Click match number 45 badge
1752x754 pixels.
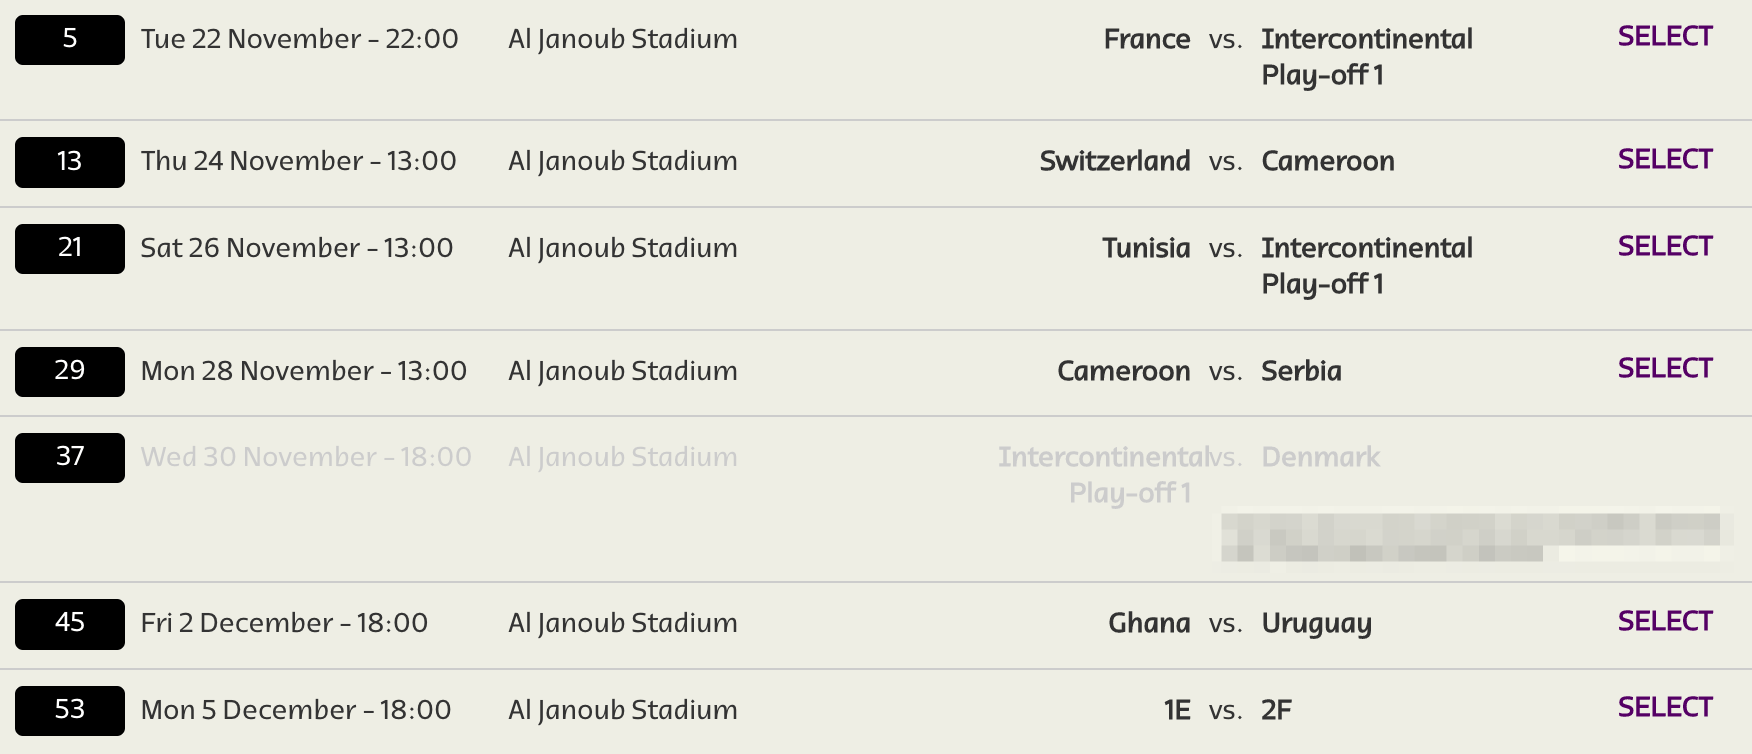click(70, 624)
